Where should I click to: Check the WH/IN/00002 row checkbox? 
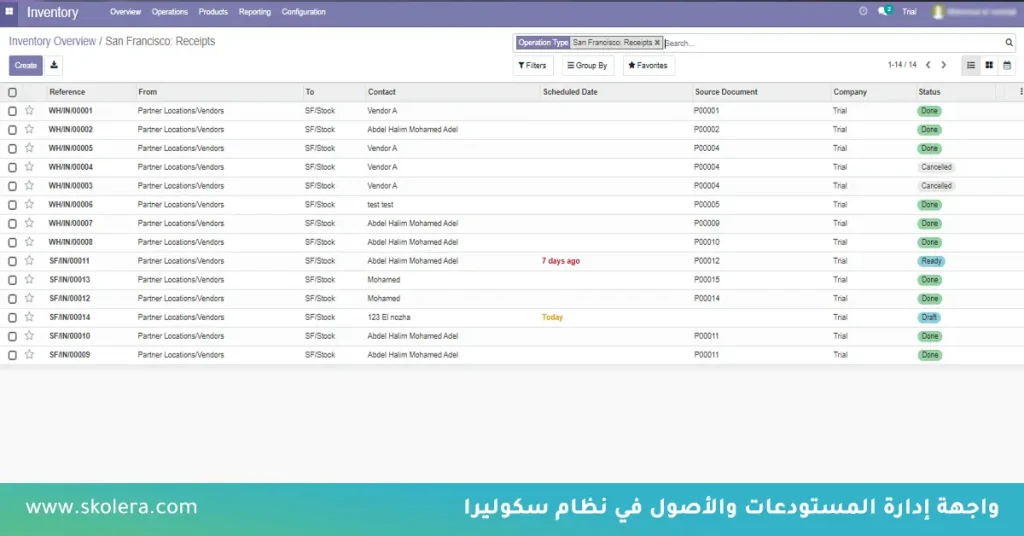pos(12,130)
